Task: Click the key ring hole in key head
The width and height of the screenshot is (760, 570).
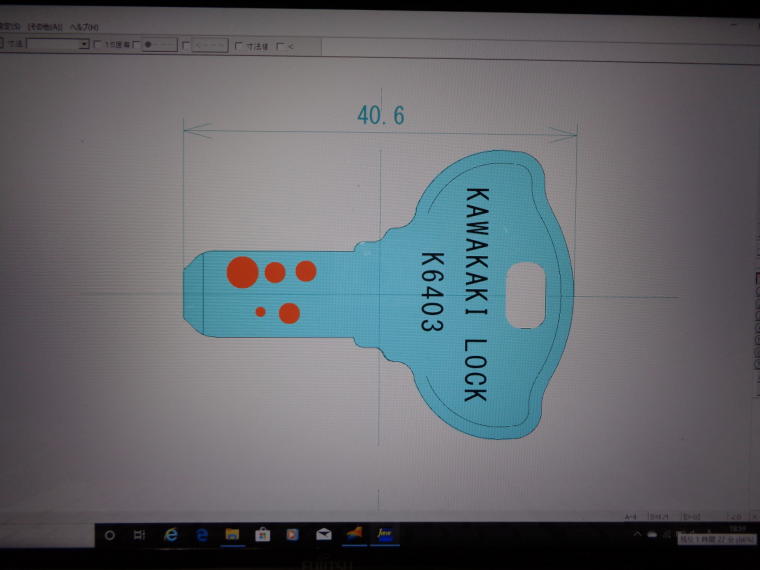Action: (525, 296)
